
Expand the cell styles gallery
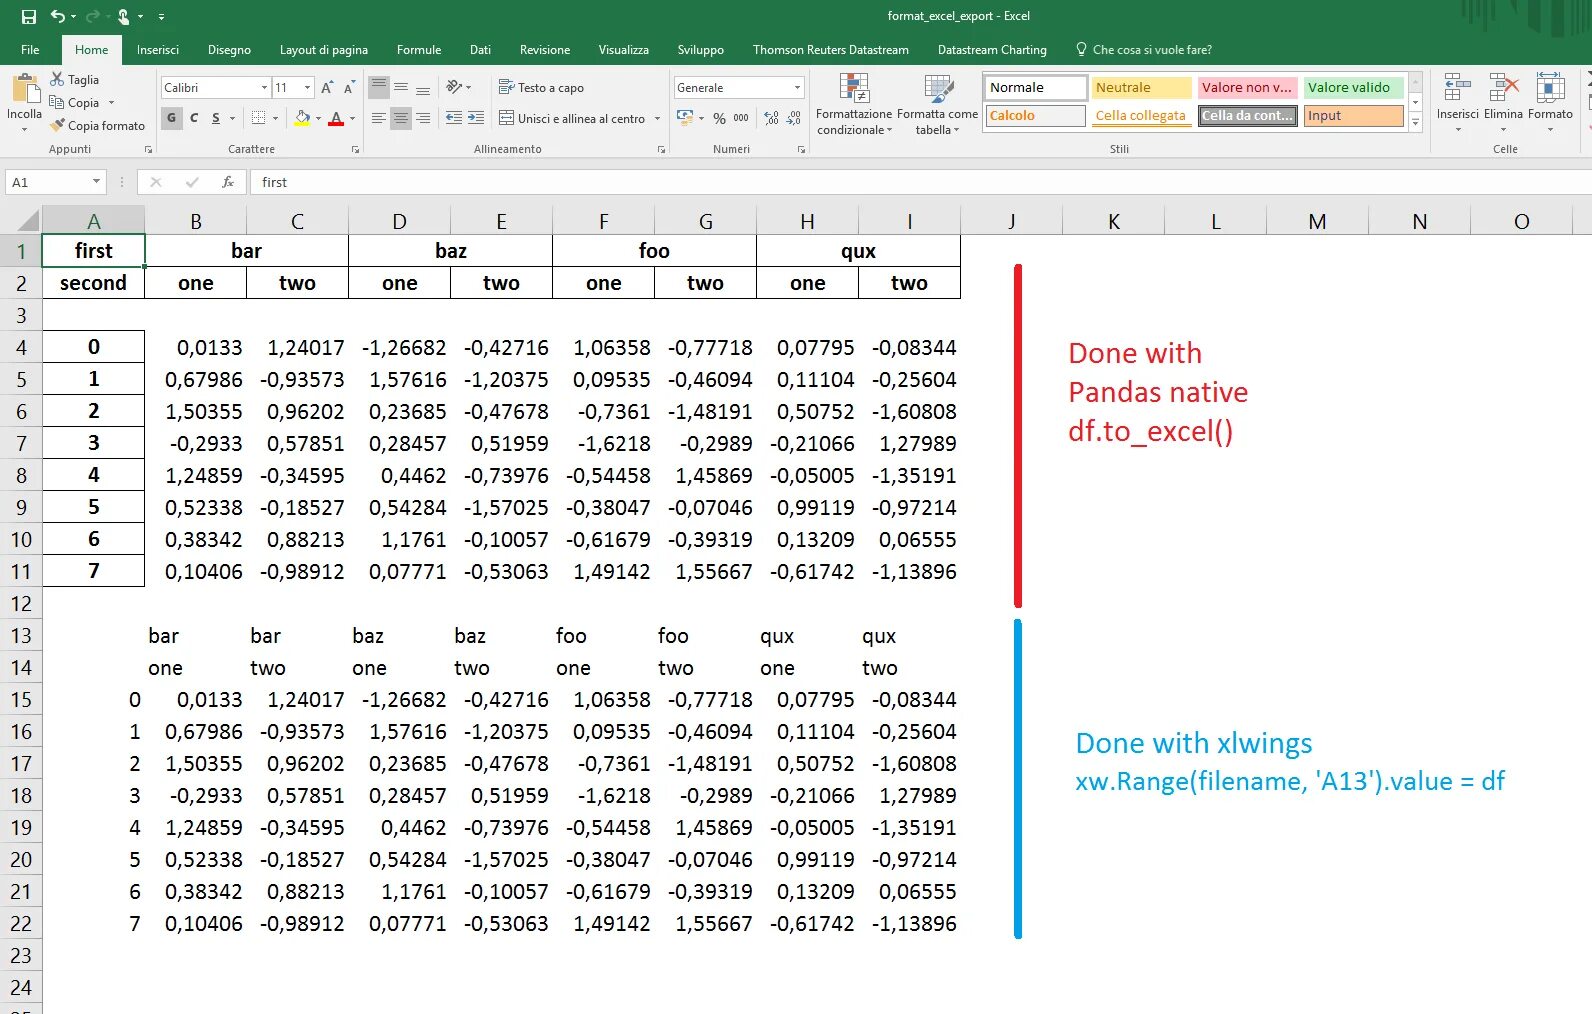coord(1415,122)
